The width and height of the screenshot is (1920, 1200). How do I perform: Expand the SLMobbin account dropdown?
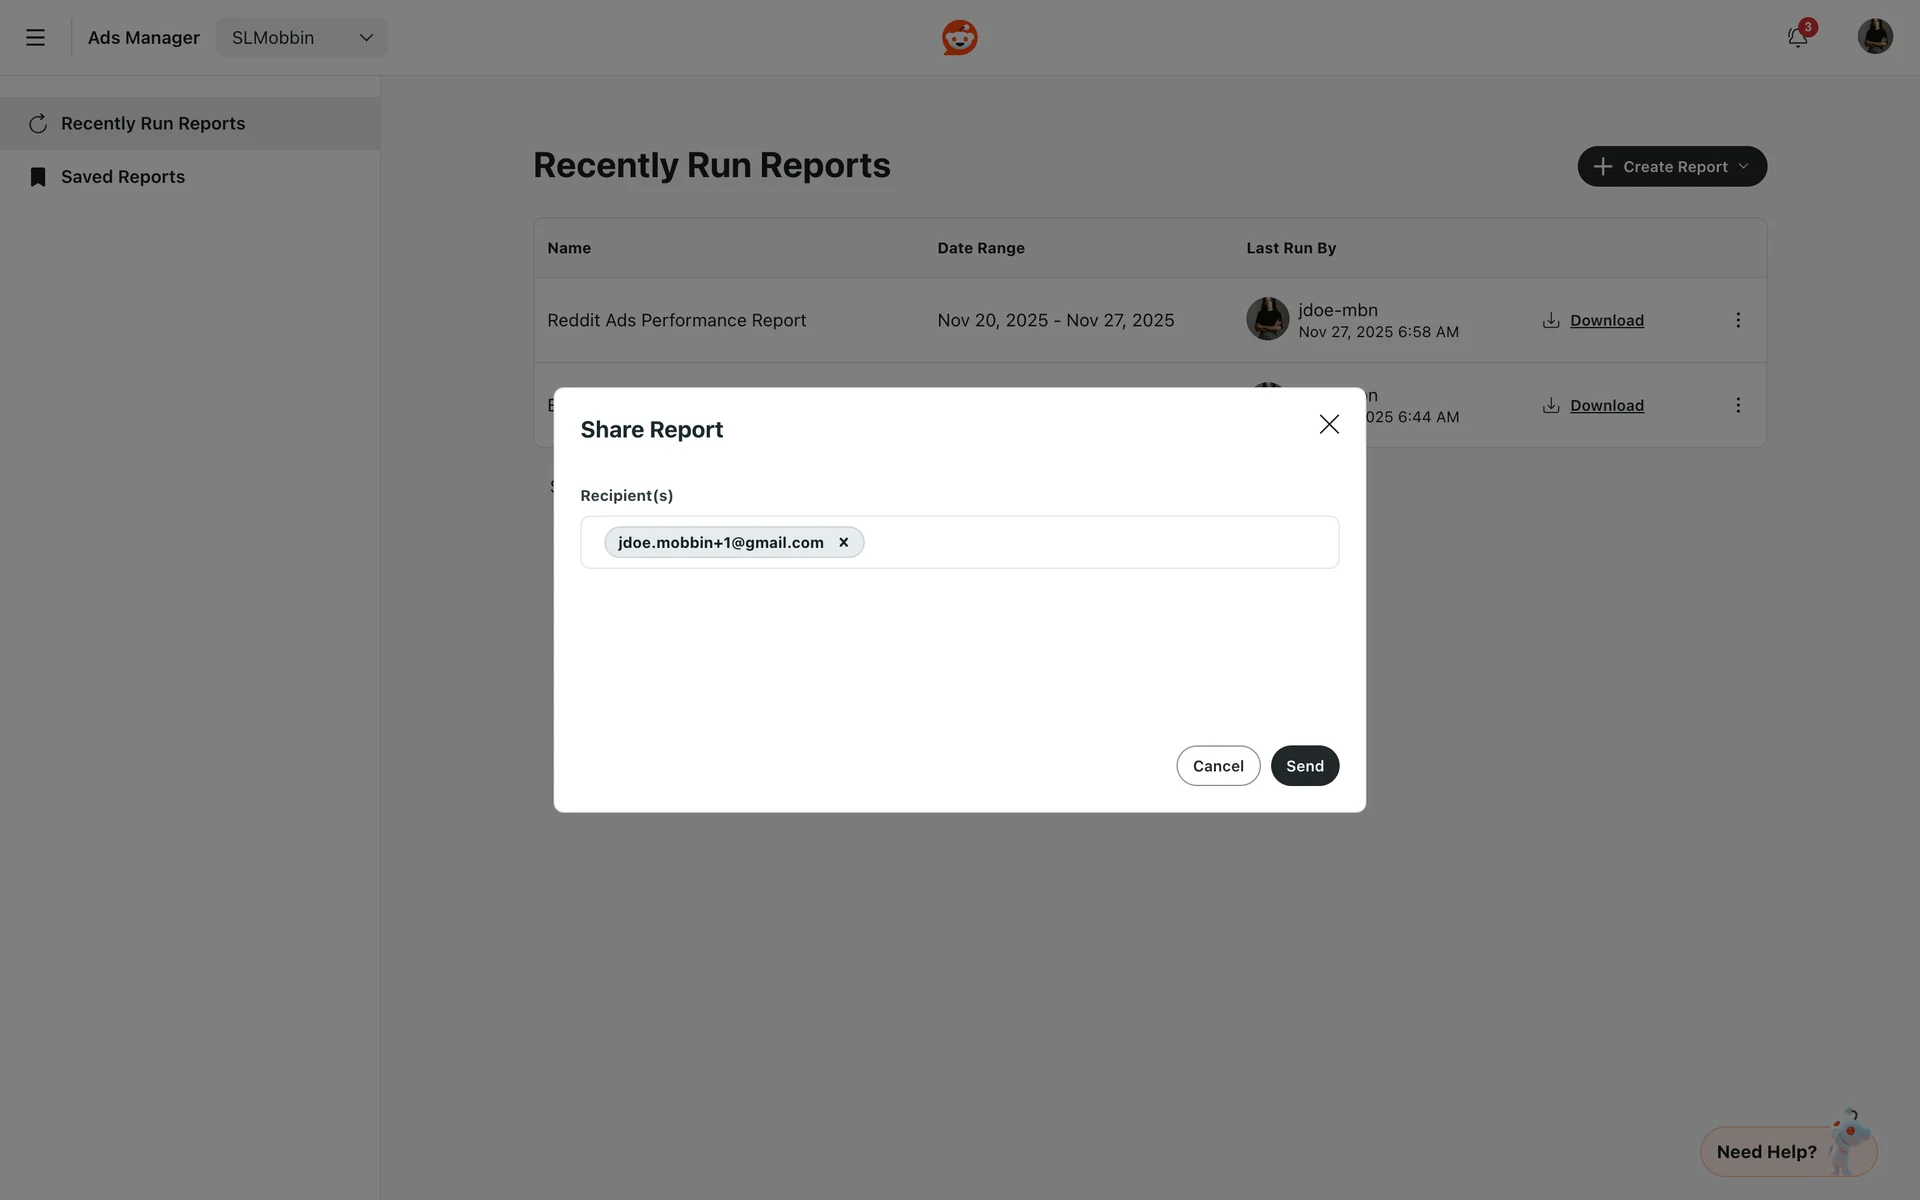point(301,38)
